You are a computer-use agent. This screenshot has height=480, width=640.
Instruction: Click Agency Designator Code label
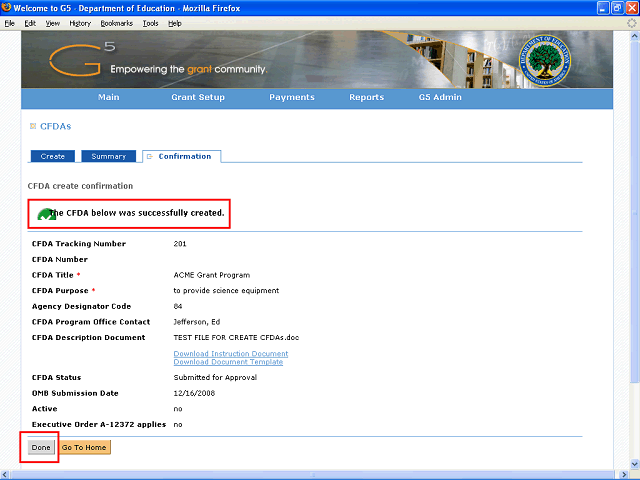coord(81,307)
